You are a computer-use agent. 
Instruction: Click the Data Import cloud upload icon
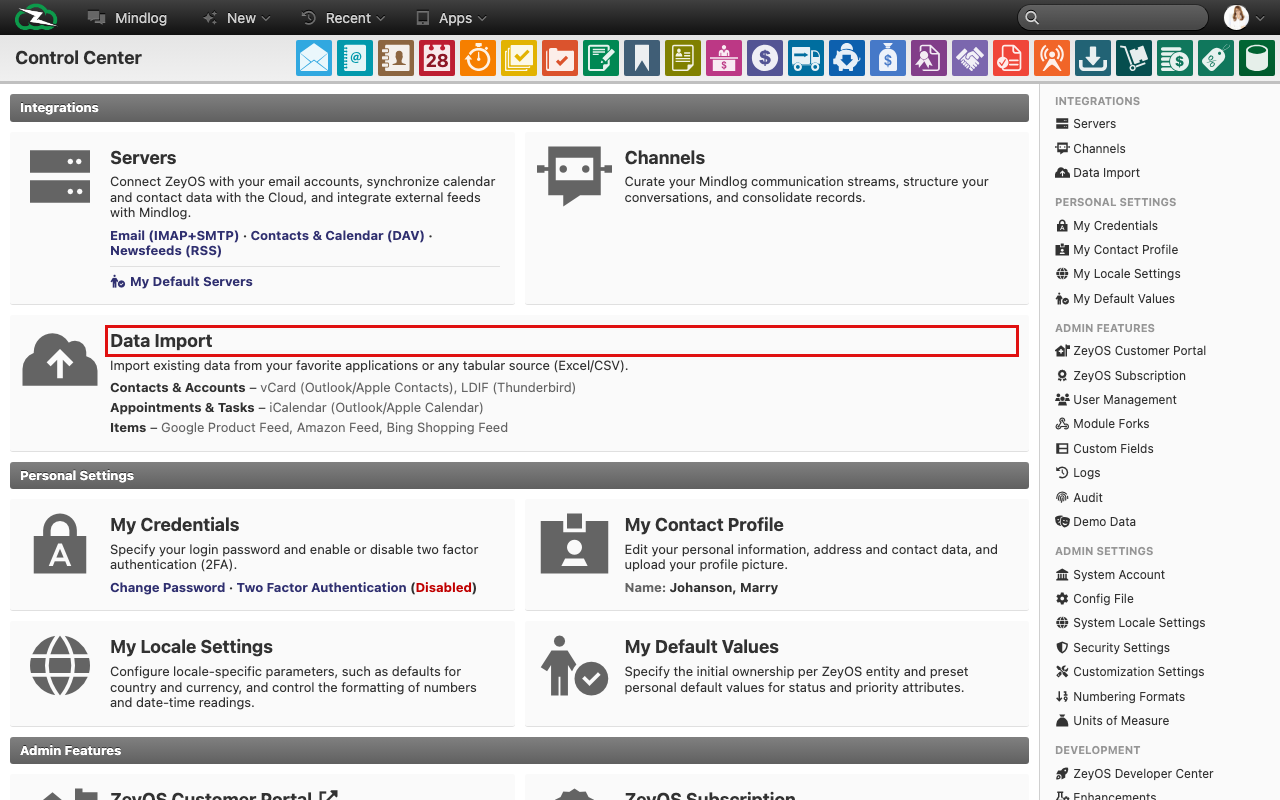coord(60,360)
